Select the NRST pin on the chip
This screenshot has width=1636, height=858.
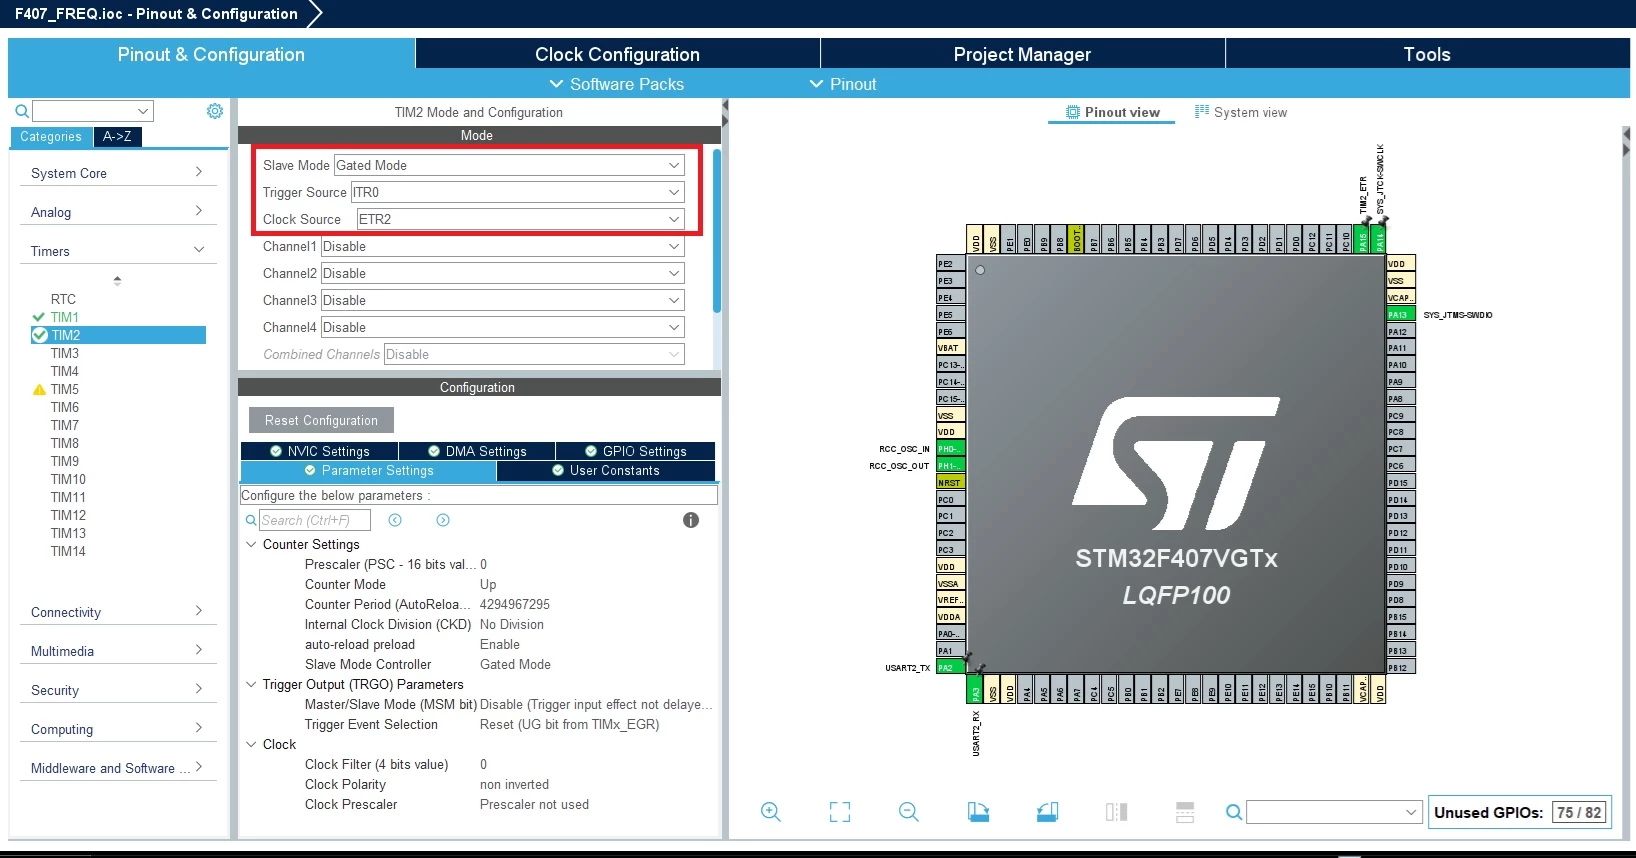point(951,482)
